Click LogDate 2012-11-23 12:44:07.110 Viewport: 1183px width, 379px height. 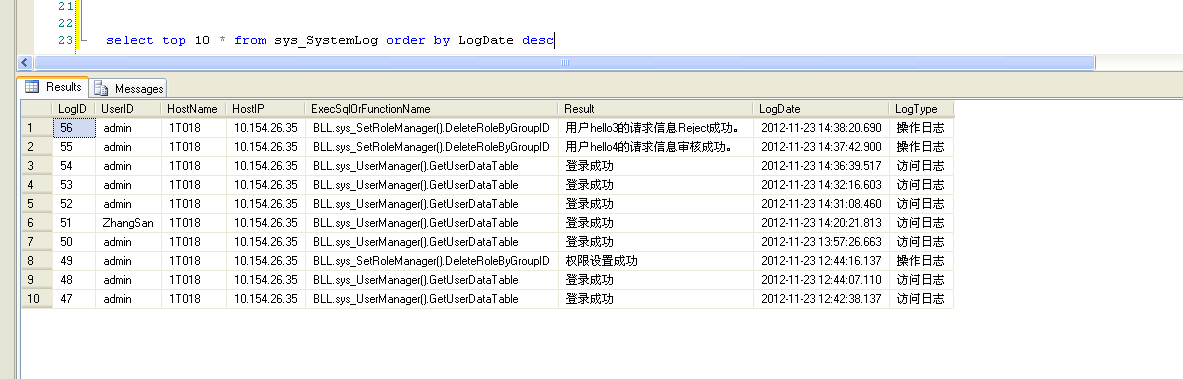(x=821, y=279)
